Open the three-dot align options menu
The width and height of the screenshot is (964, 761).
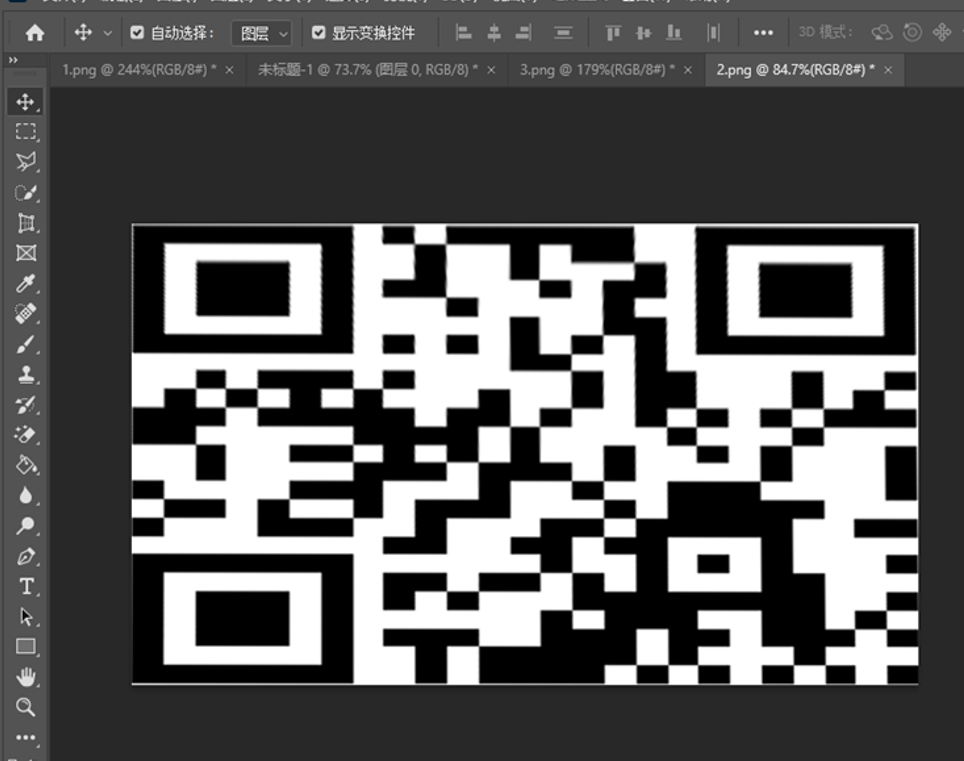tap(763, 33)
